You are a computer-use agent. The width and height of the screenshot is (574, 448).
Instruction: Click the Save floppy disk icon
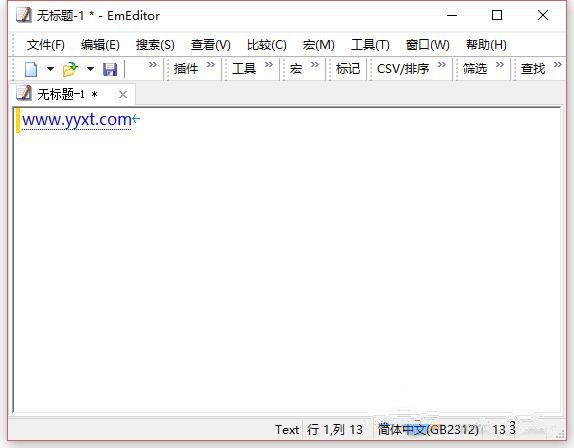click(110, 69)
